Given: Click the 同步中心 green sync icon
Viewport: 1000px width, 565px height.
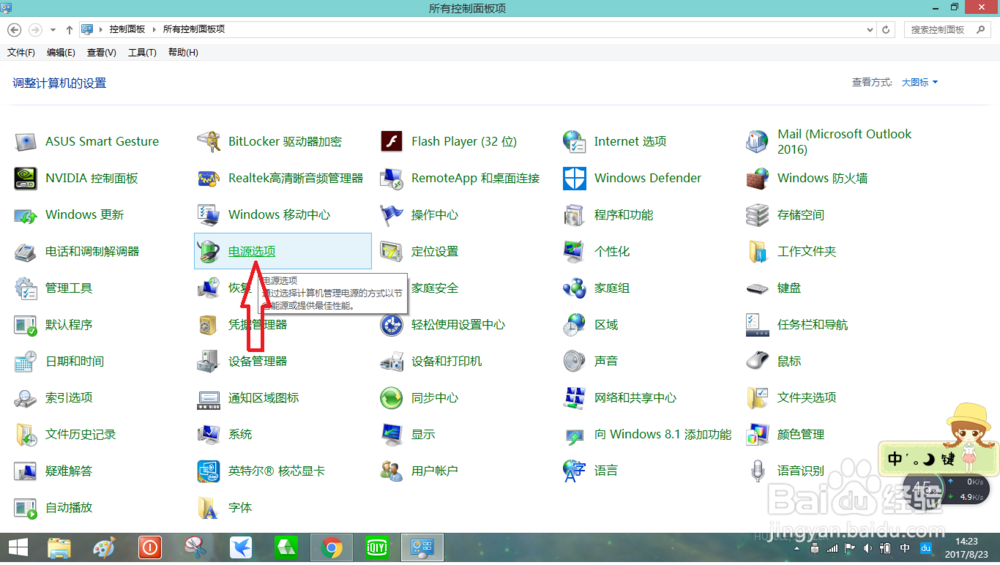Looking at the screenshot, I should 392,398.
